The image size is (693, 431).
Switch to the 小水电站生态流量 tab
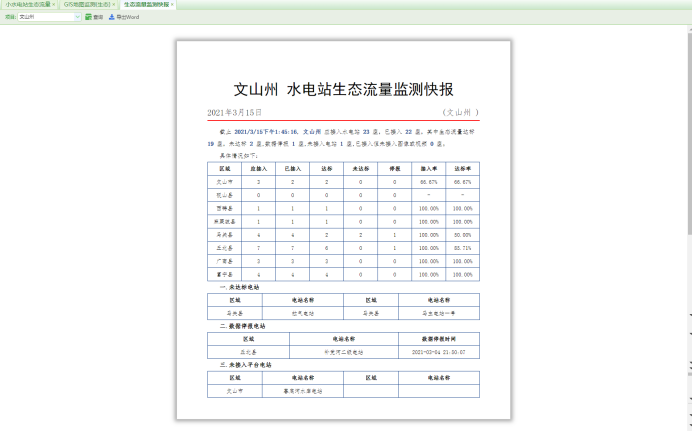click(x=27, y=5)
